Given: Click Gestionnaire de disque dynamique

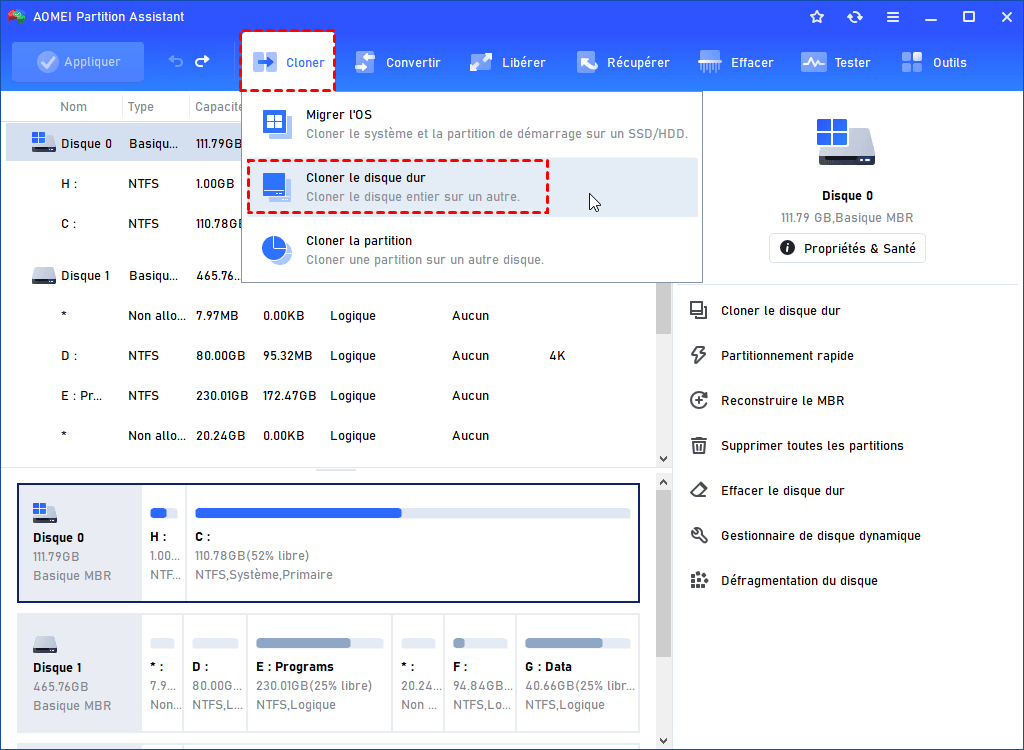Looking at the screenshot, I should coord(820,536).
